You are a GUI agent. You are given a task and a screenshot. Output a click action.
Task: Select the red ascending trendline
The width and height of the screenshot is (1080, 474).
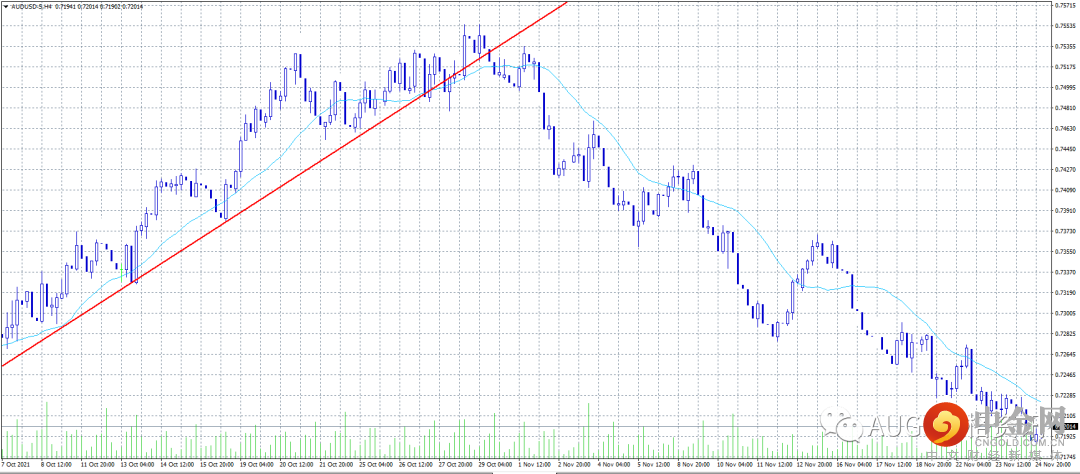(284, 185)
